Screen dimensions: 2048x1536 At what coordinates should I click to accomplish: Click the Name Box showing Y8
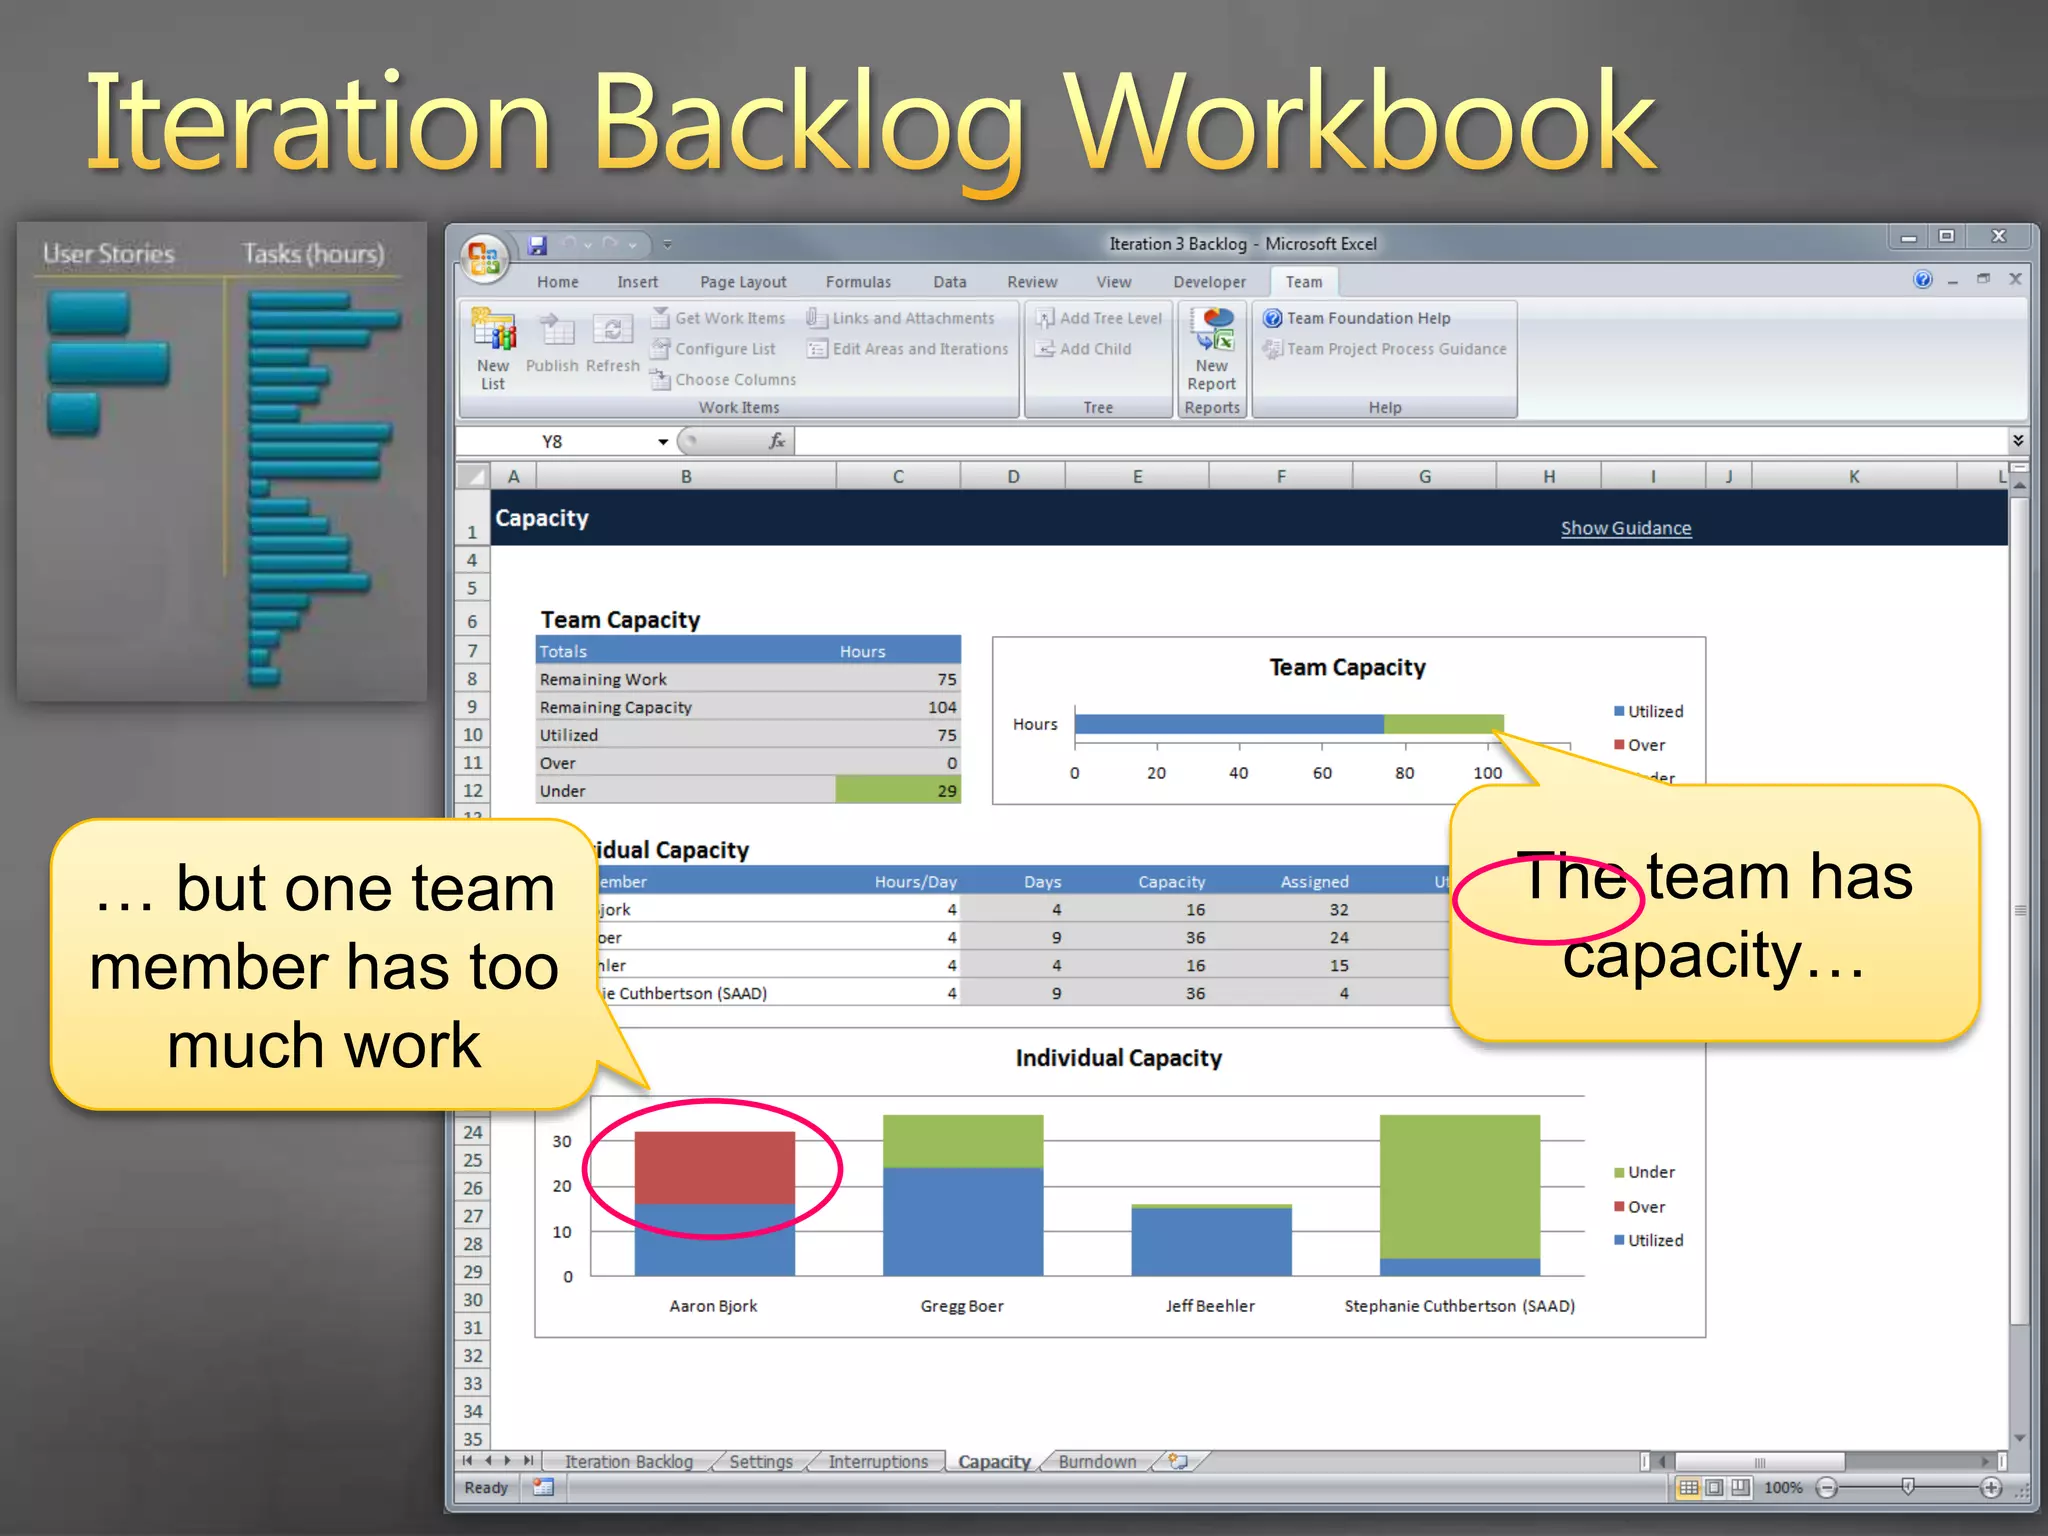555,442
